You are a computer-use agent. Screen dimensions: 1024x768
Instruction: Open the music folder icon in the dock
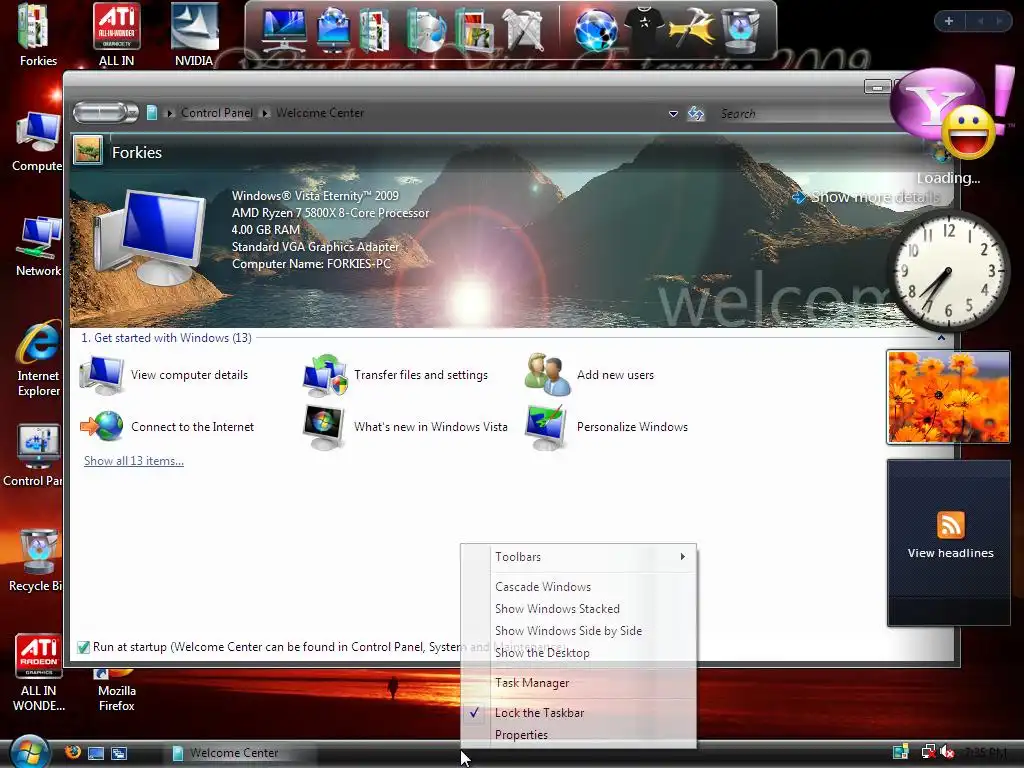pyautogui.click(x=425, y=29)
